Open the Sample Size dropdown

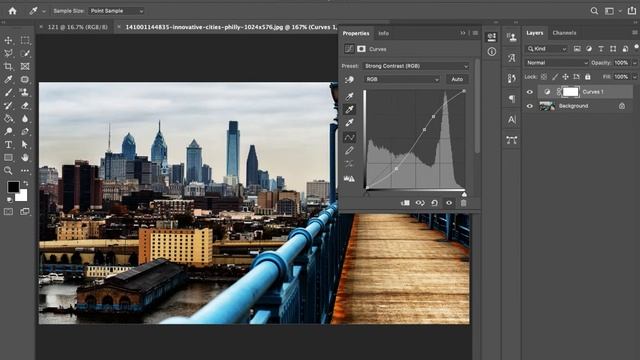(117, 11)
